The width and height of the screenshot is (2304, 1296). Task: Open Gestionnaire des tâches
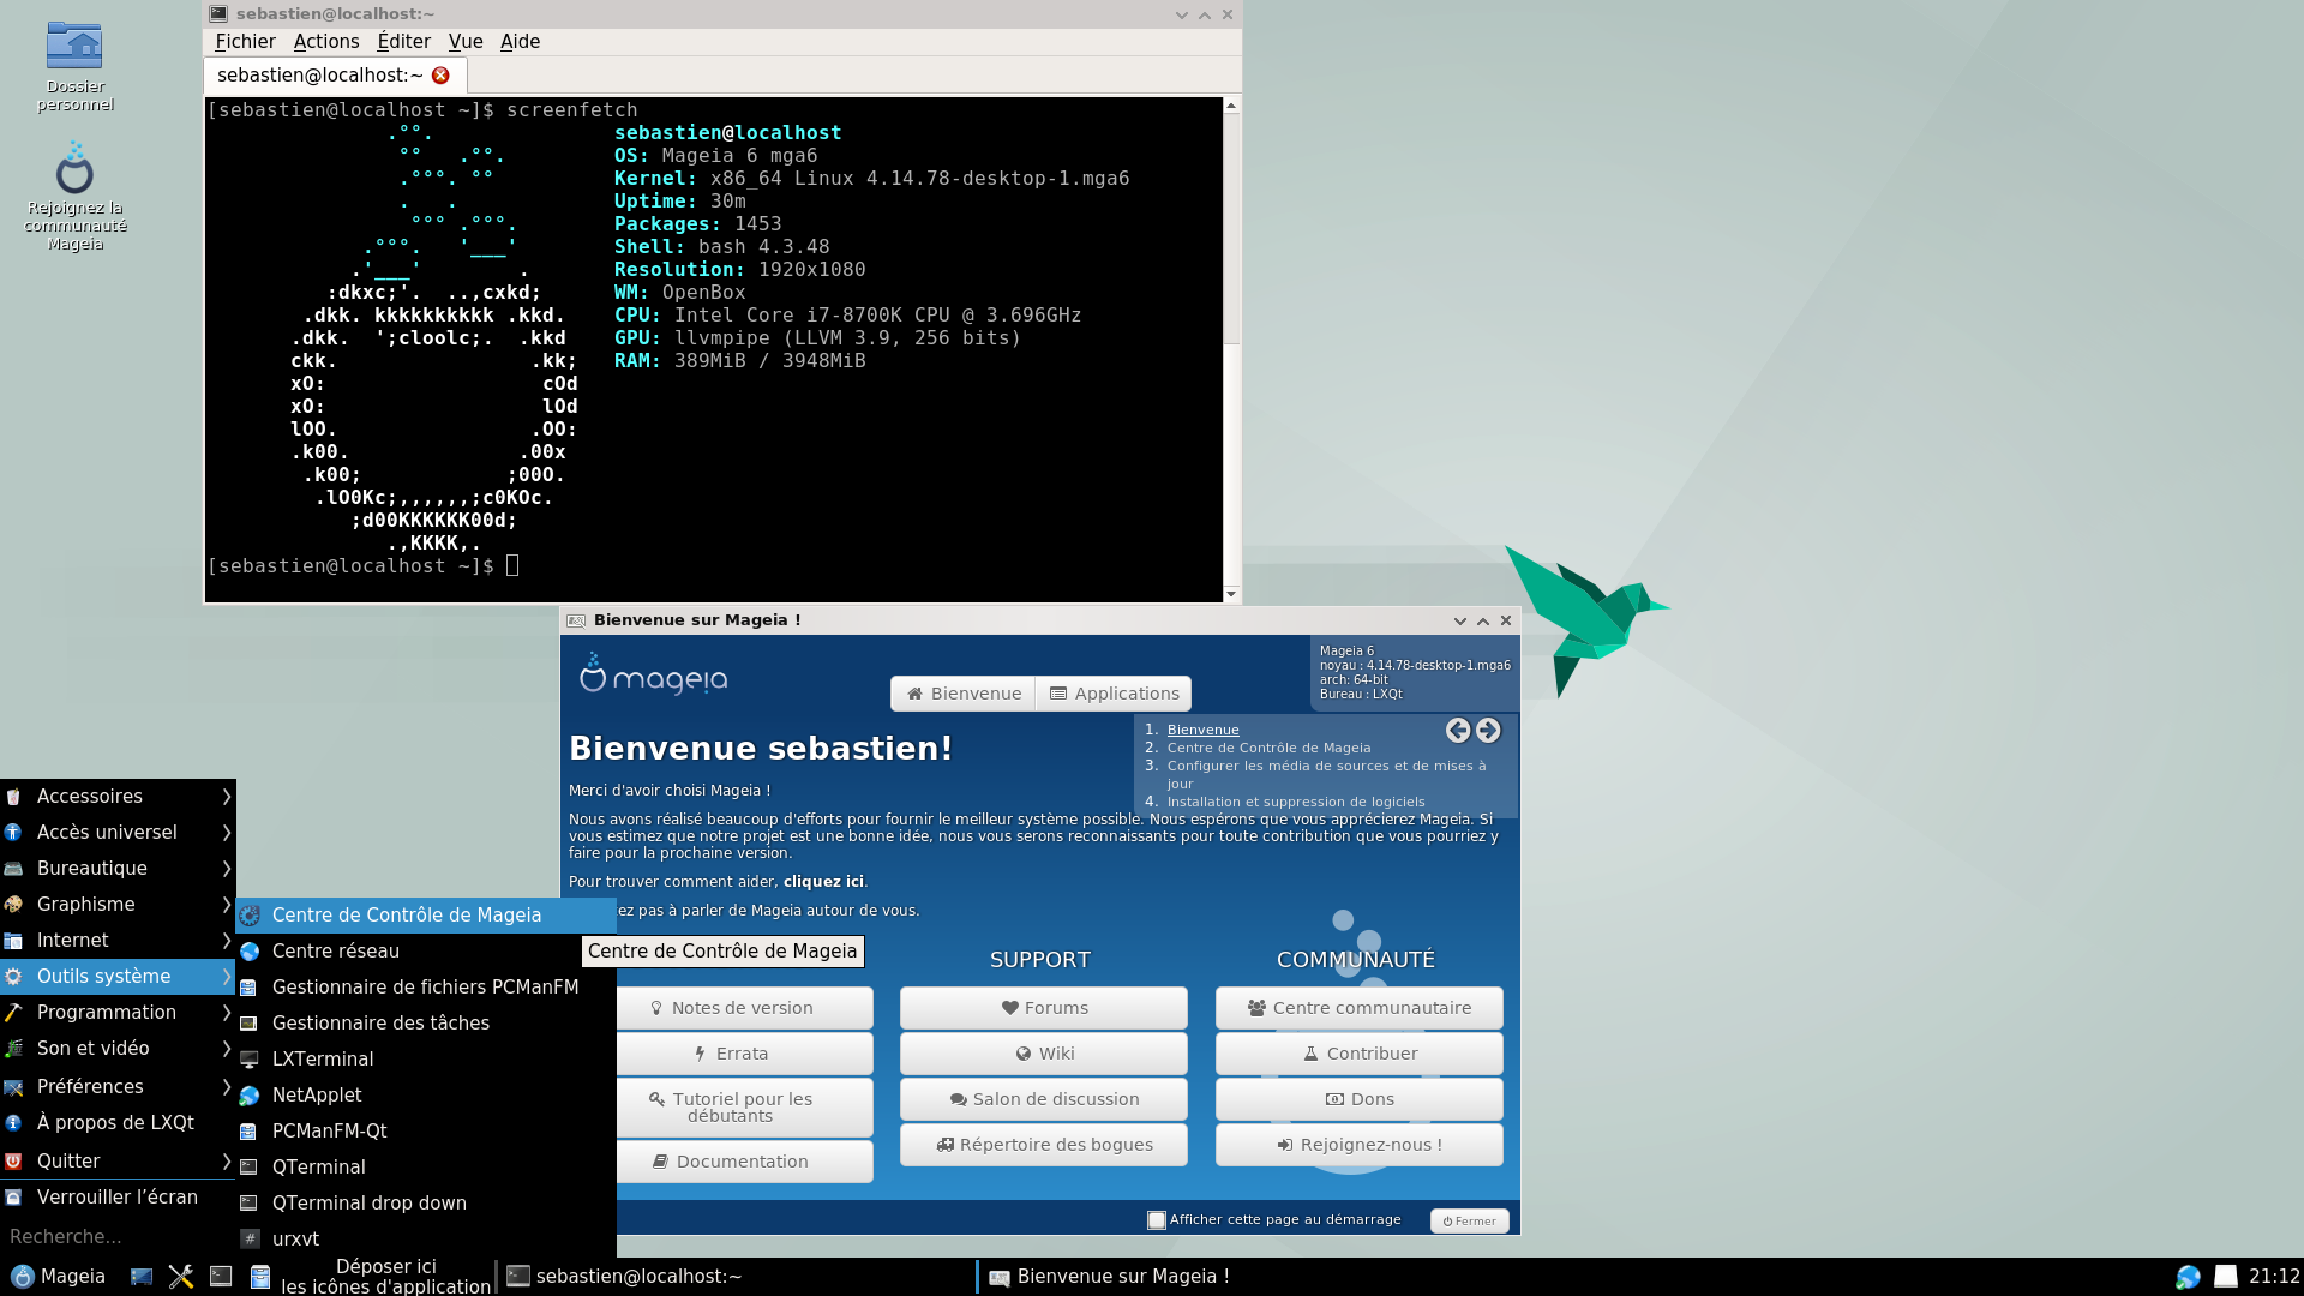tap(426, 1023)
